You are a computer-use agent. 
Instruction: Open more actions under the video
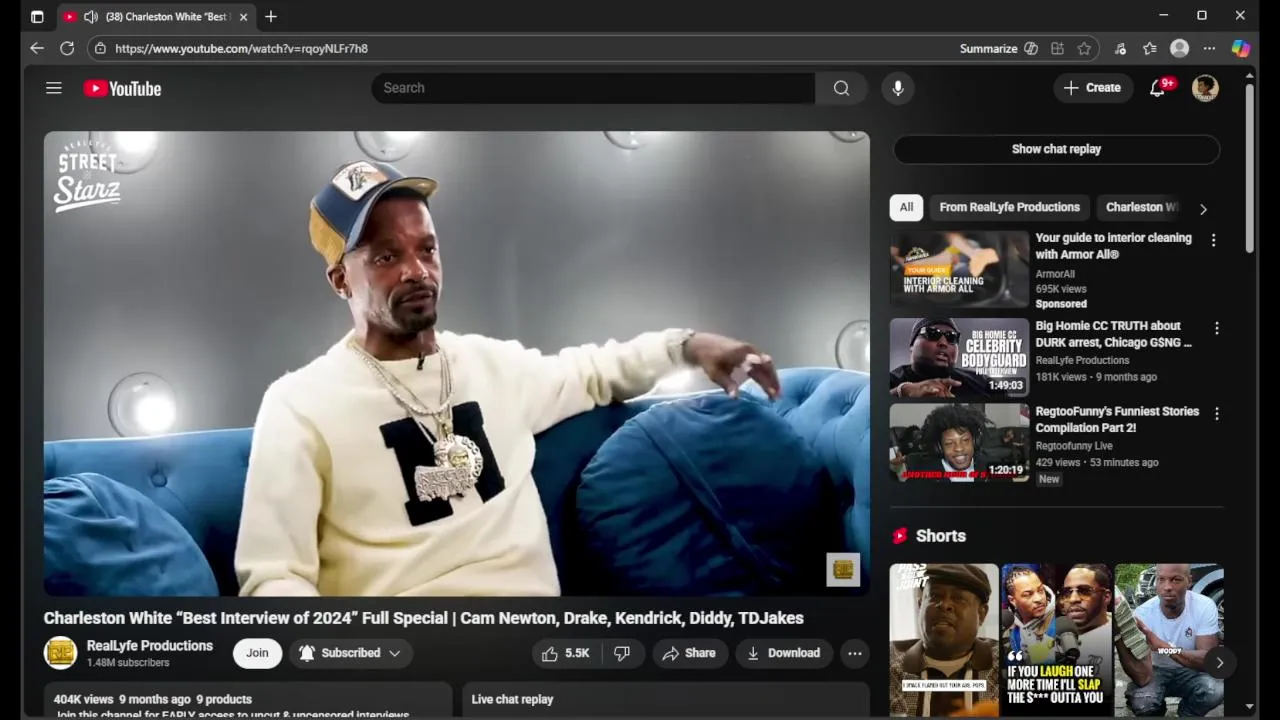(855, 653)
